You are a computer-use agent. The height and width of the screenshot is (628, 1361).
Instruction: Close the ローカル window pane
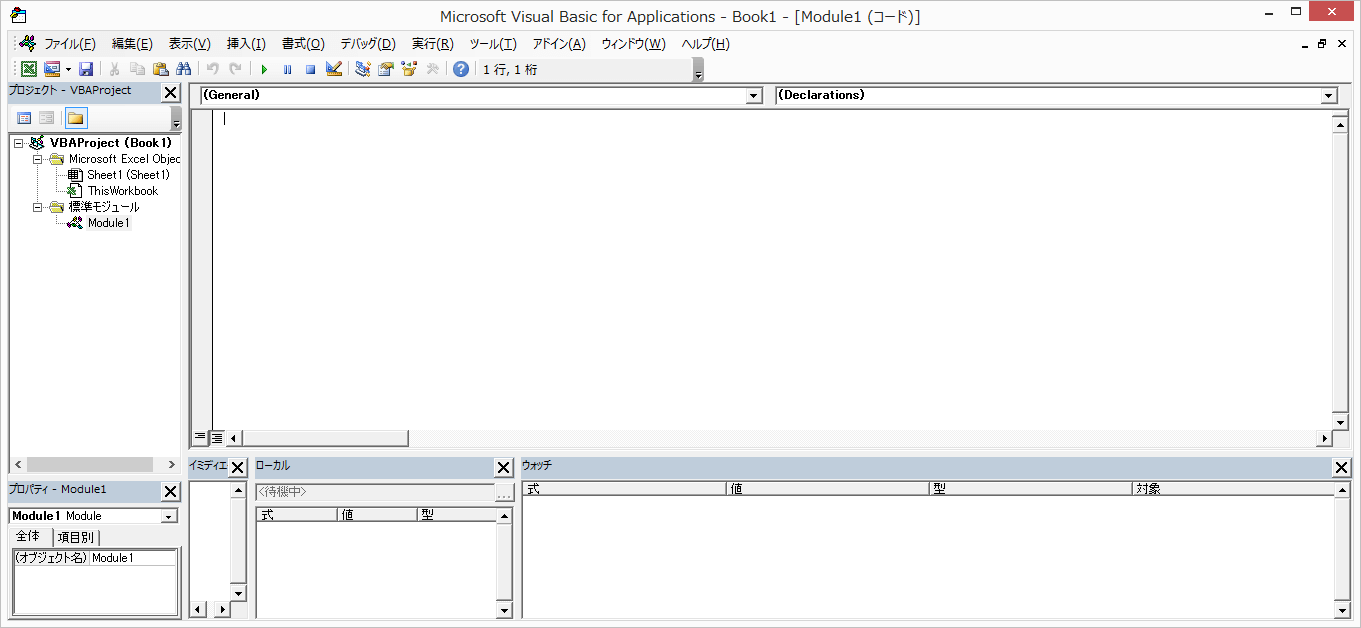[x=503, y=468]
